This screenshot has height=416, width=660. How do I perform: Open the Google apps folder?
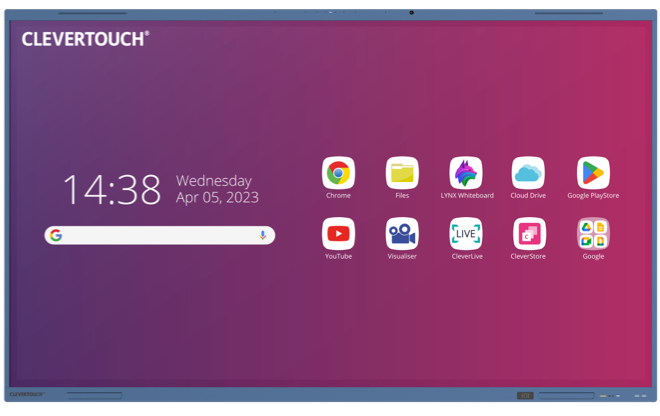(593, 234)
